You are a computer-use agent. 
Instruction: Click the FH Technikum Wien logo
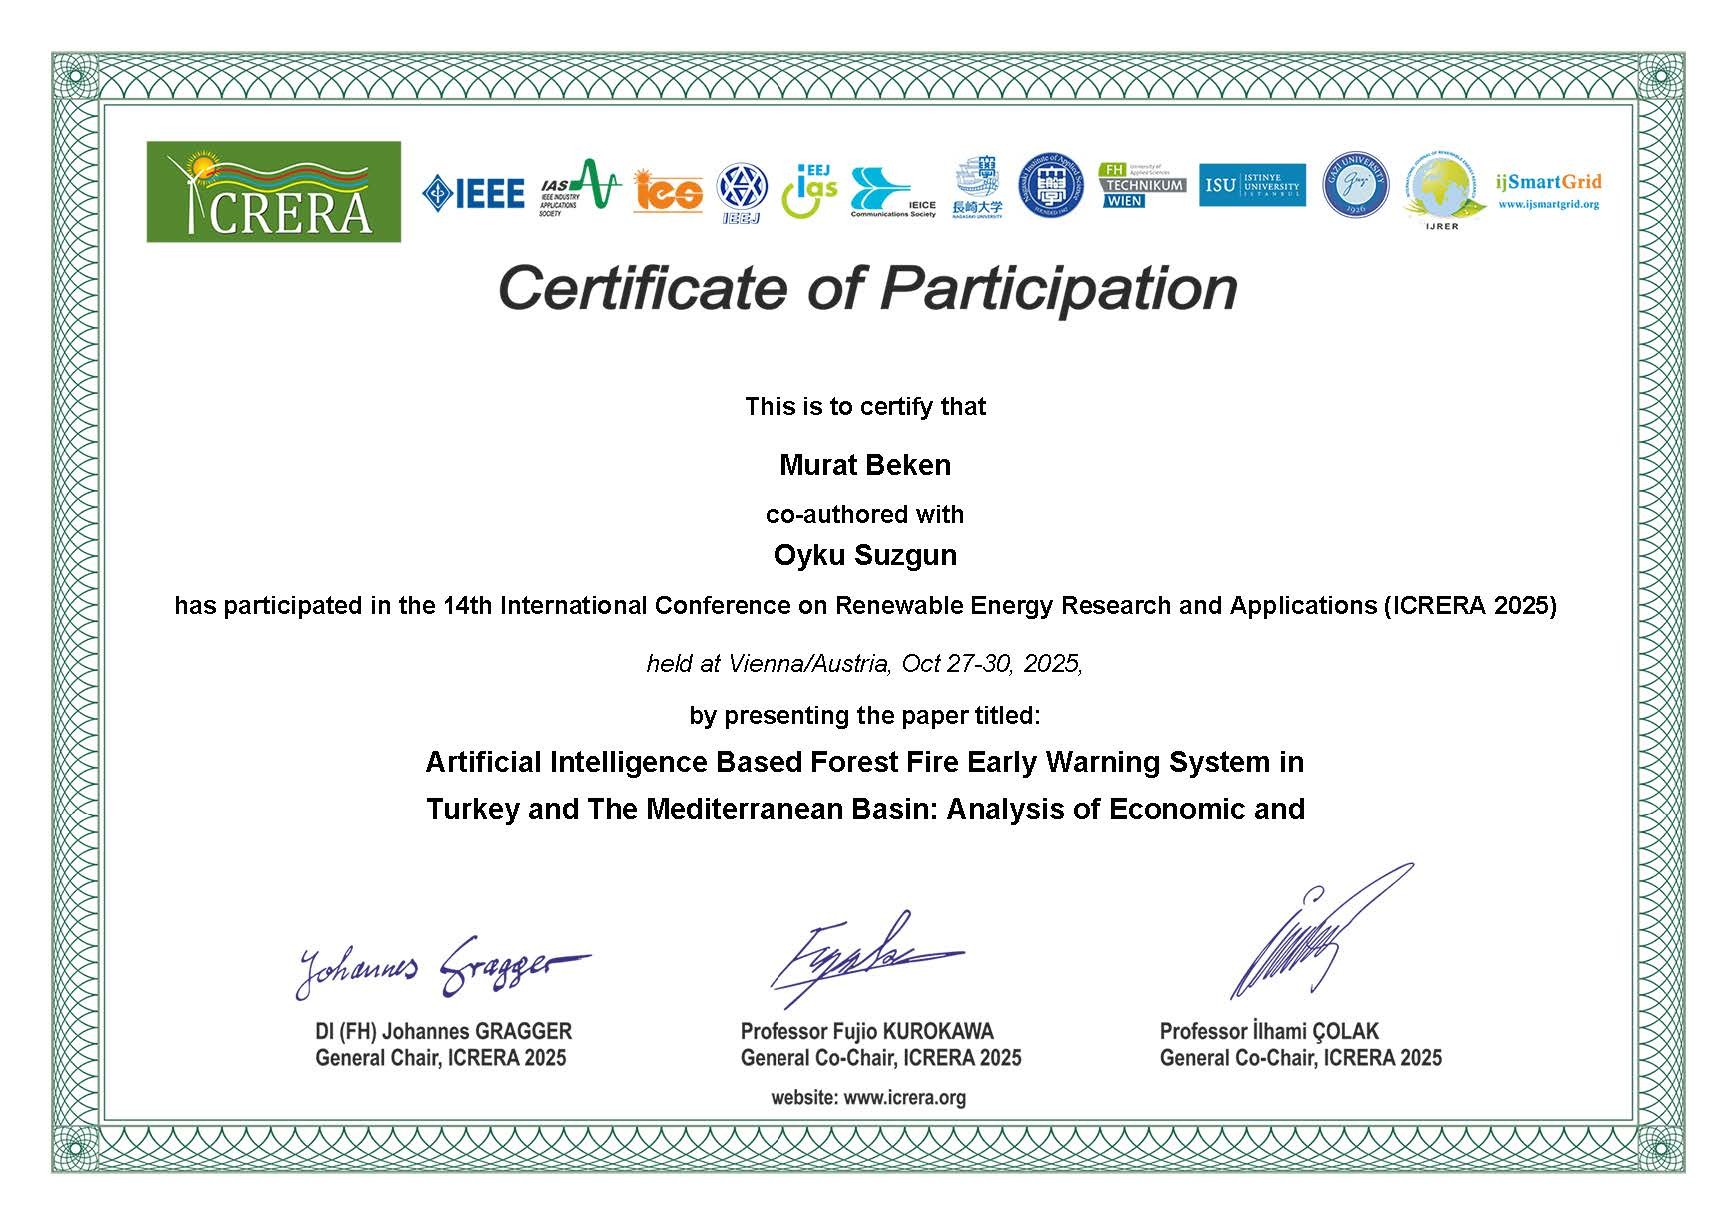pyautogui.click(x=1141, y=186)
